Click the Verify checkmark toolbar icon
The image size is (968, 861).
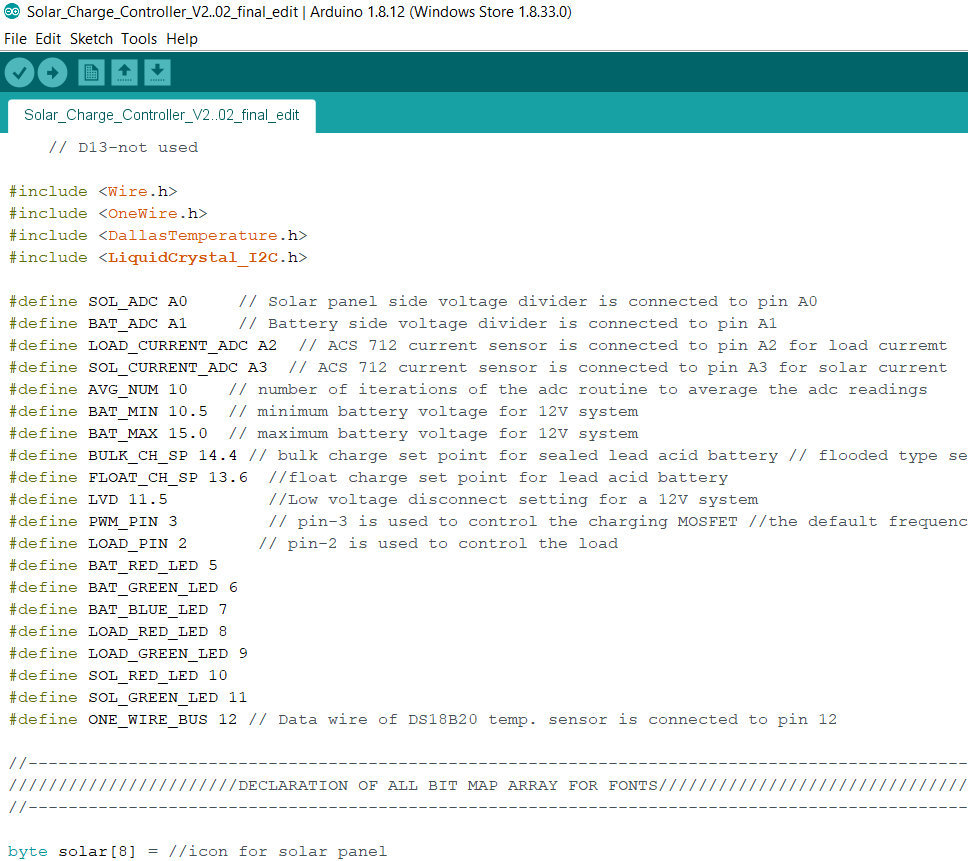19,72
